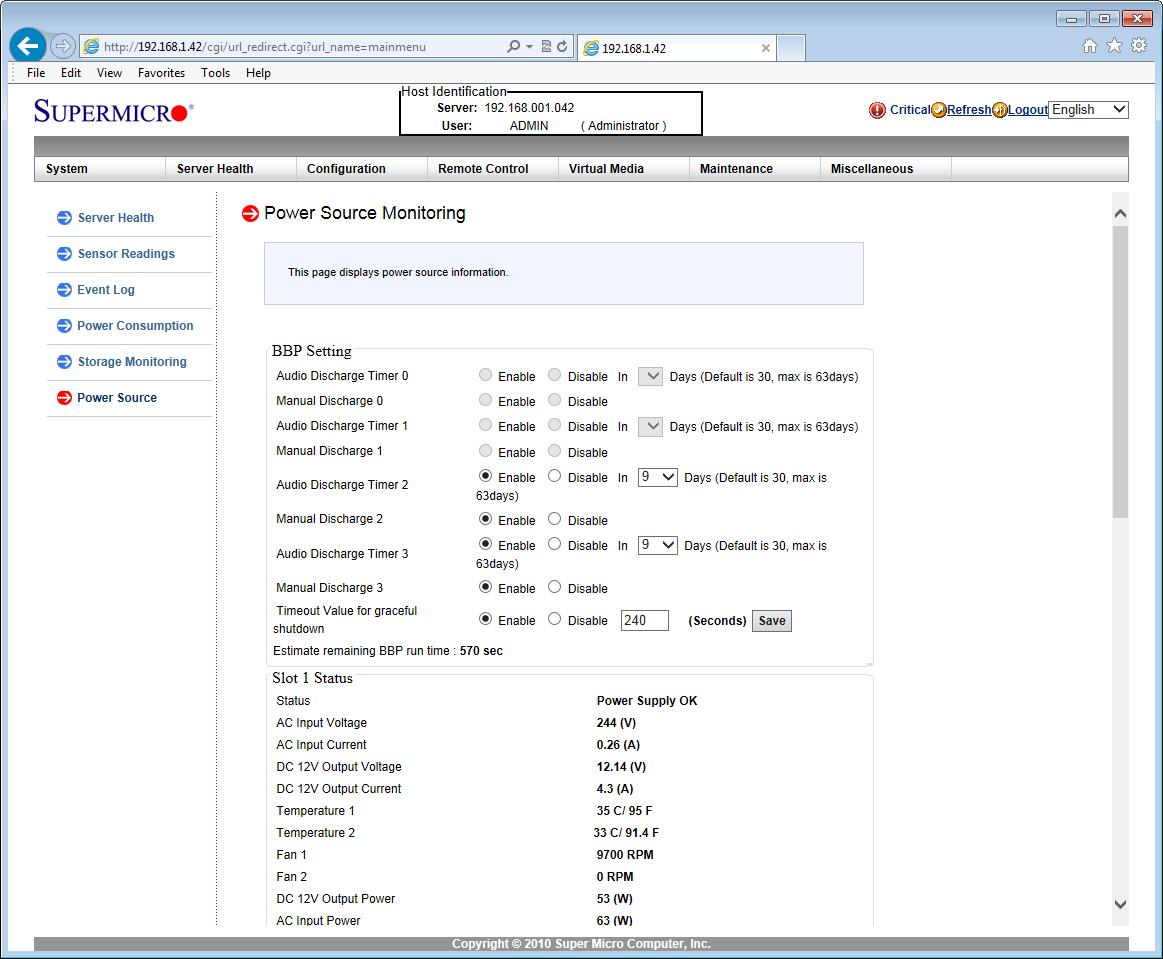Image resolution: width=1163 pixels, height=959 pixels.
Task: Select Enable for Audio Discharge Timer 2
Action: [x=485, y=476]
